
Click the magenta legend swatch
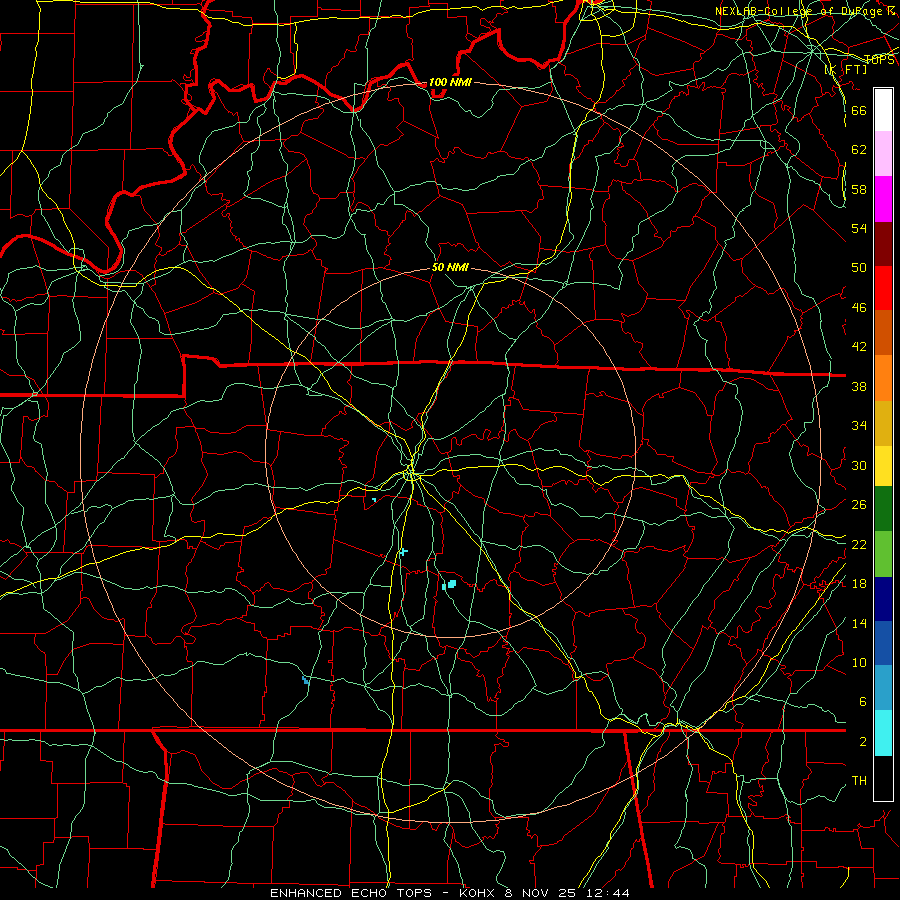pyautogui.click(x=883, y=199)
